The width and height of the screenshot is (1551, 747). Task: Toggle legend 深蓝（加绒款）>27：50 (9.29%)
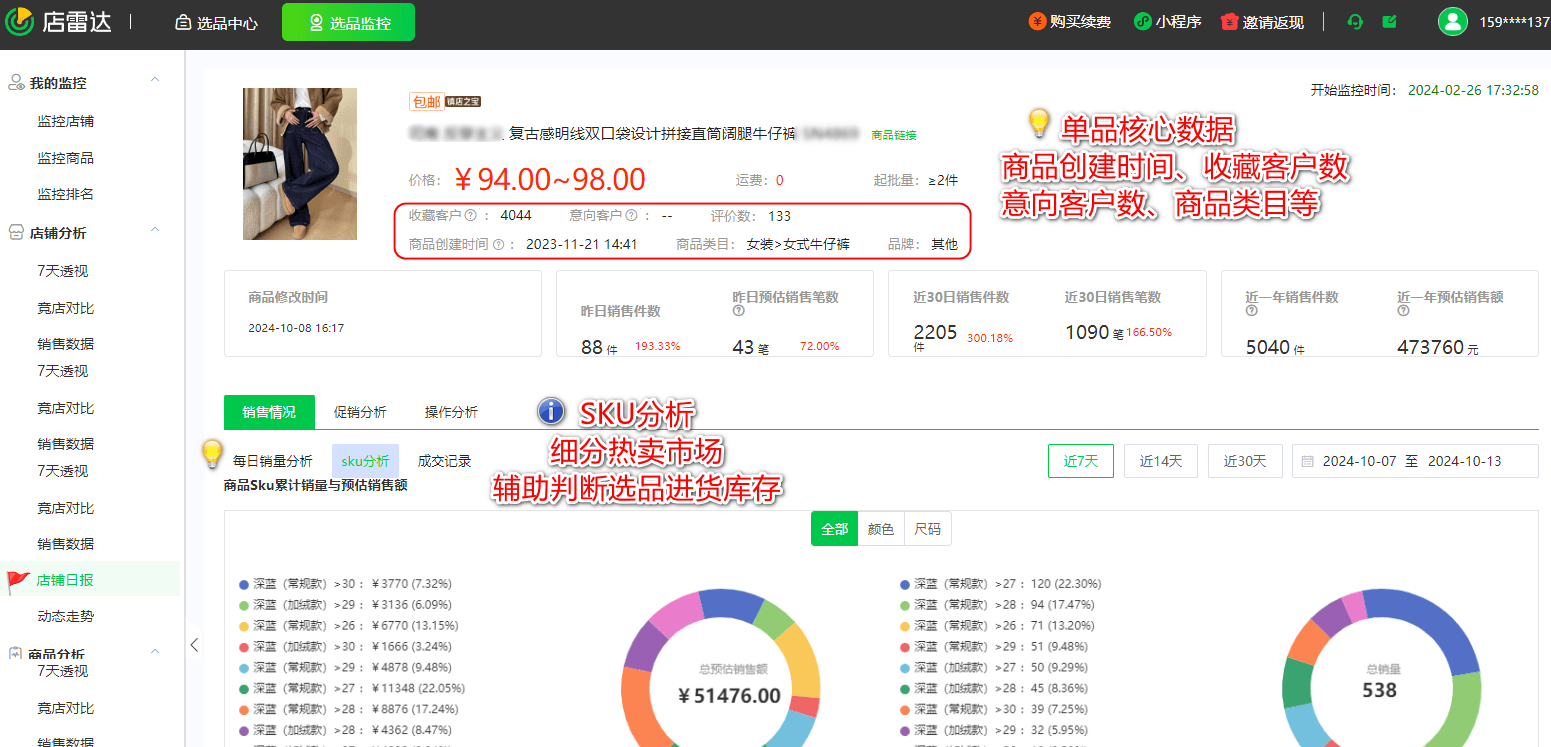pyautogui.click(x=995, y=667)
